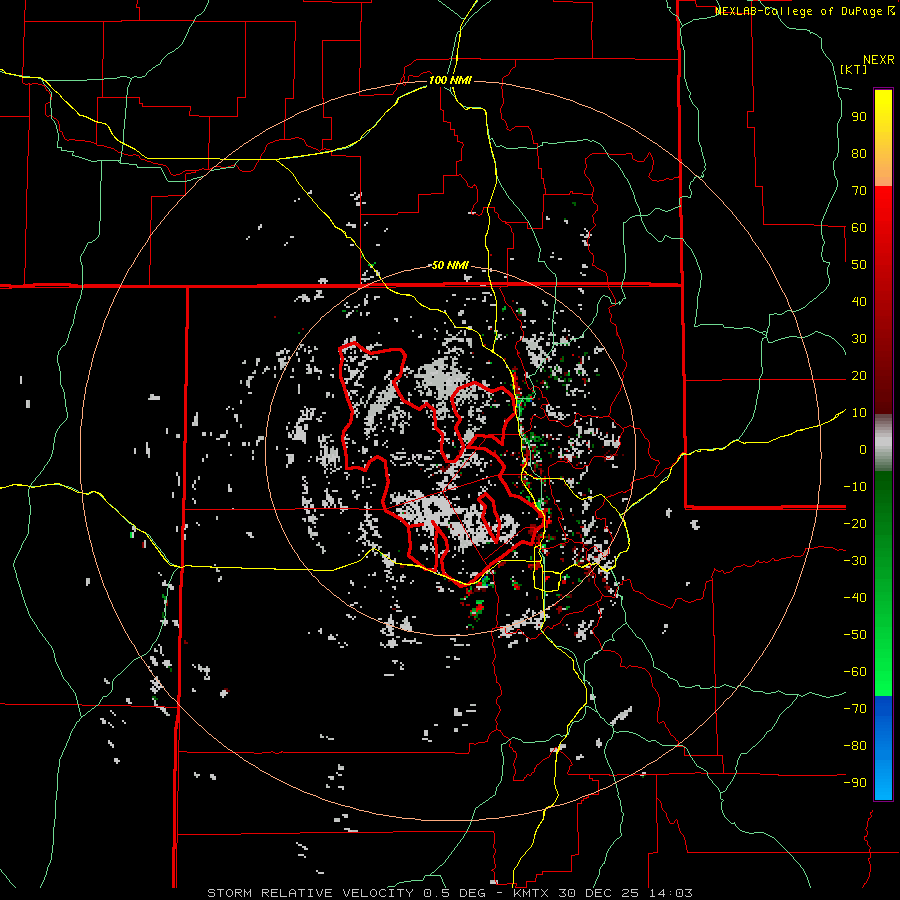Click the 10 value on the velocity scale
This screenshot has height=900, width=900.
click(859, 413)
